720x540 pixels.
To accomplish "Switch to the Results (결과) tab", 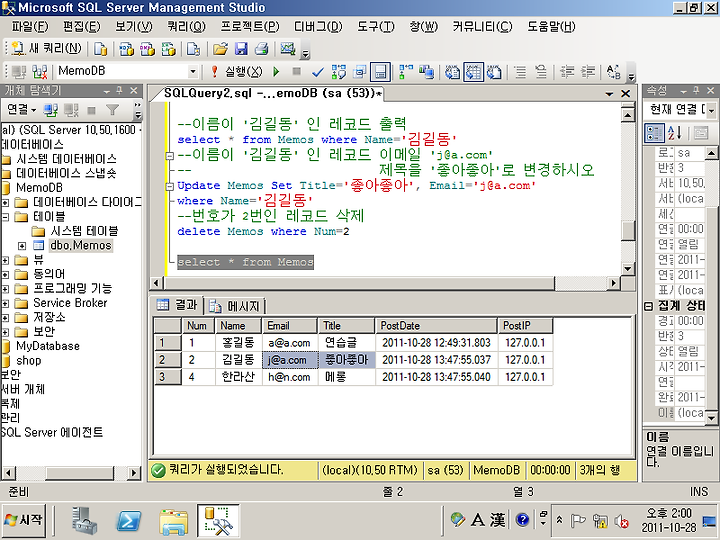I will (x=177, y=305).
